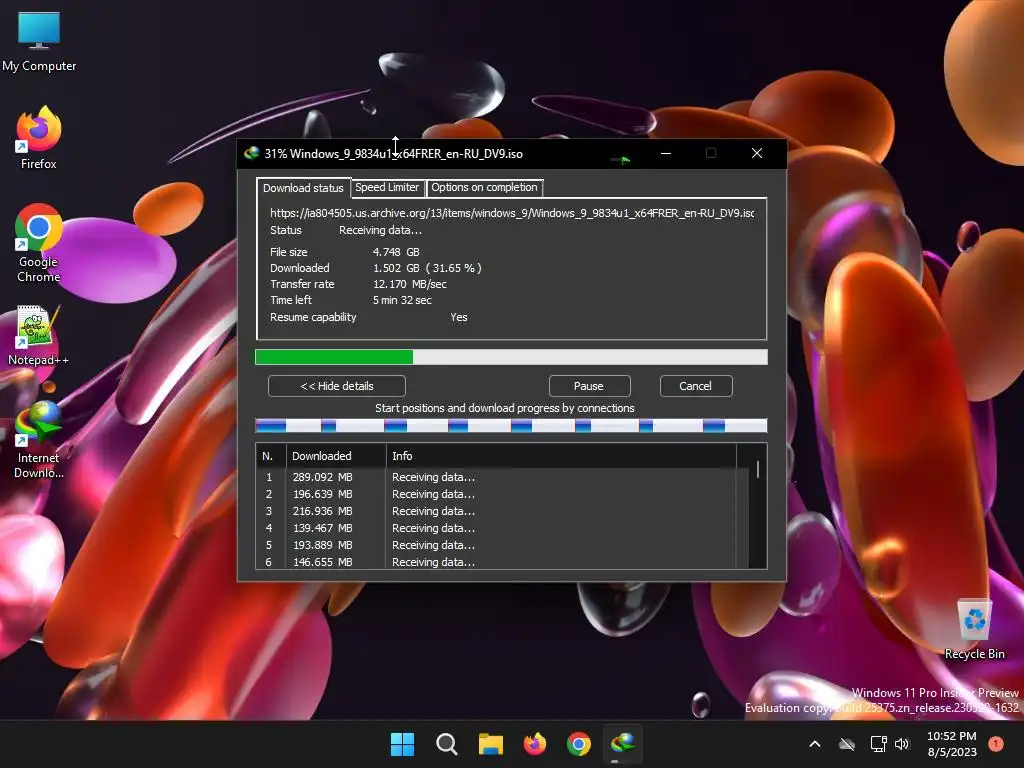Open Options on completion tab
Viewport: 1024px width, 768px height.
pos(485,187)
